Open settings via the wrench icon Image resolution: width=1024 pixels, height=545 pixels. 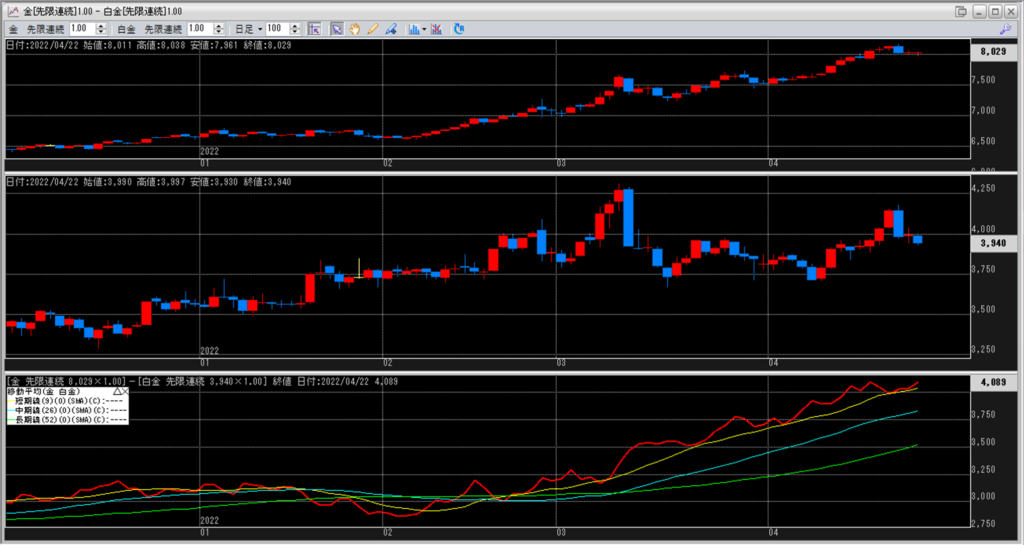point(1005,29)
